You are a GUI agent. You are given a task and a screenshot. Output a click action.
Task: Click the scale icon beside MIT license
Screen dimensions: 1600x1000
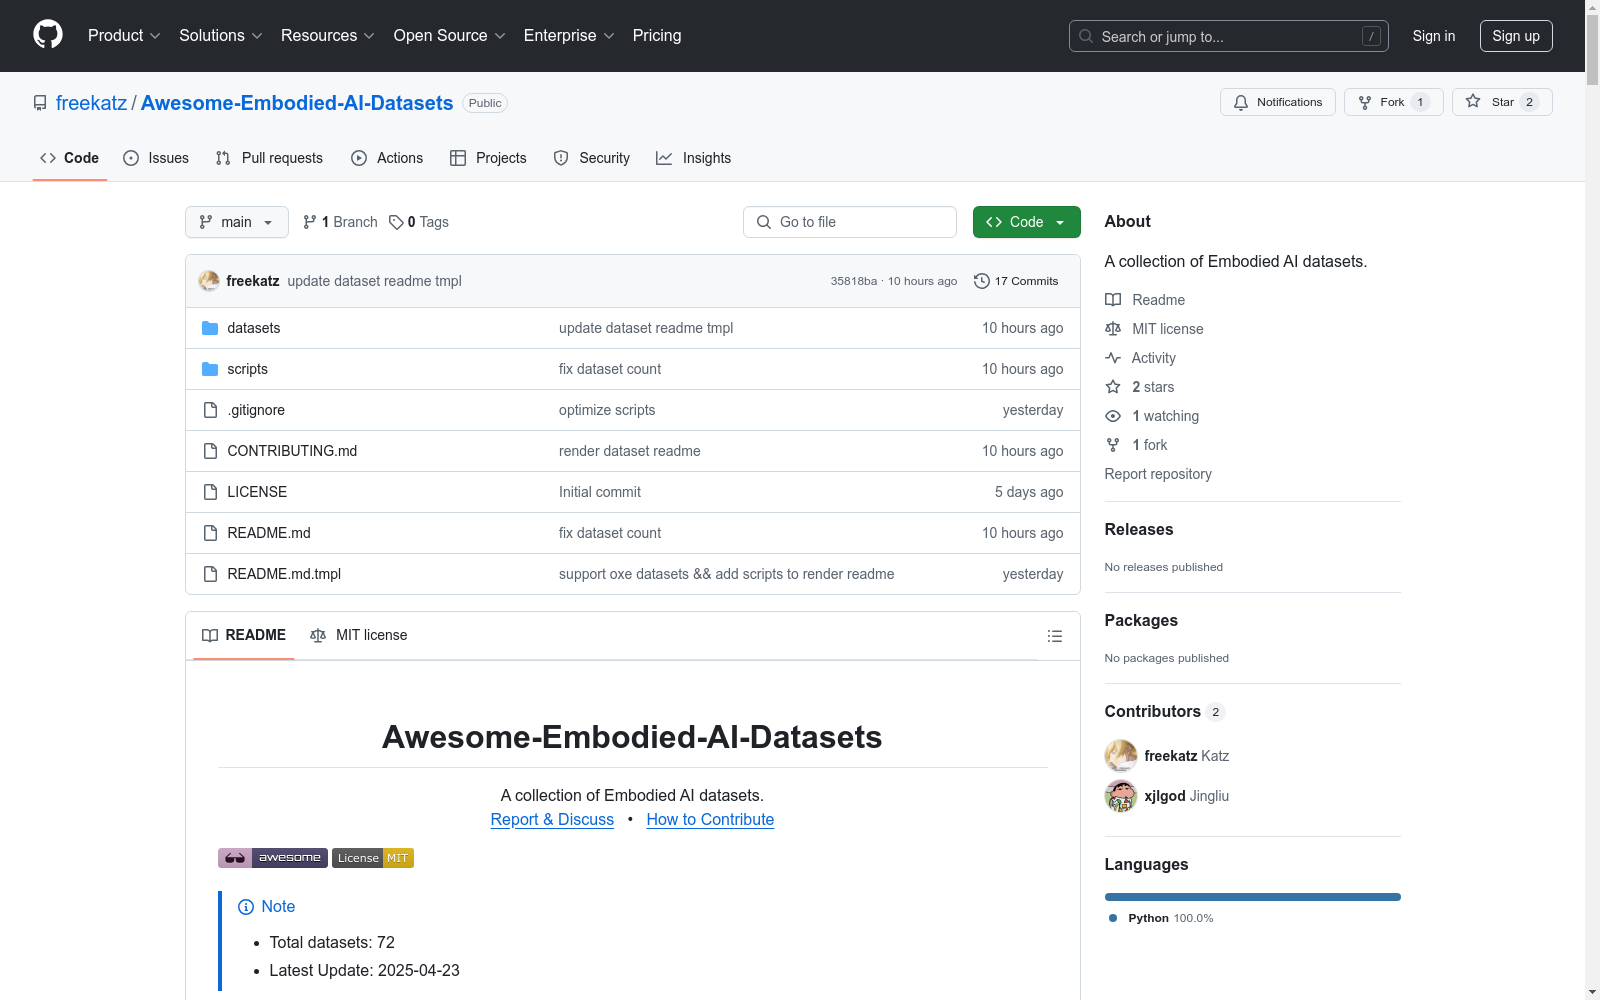pos(1113,329)
